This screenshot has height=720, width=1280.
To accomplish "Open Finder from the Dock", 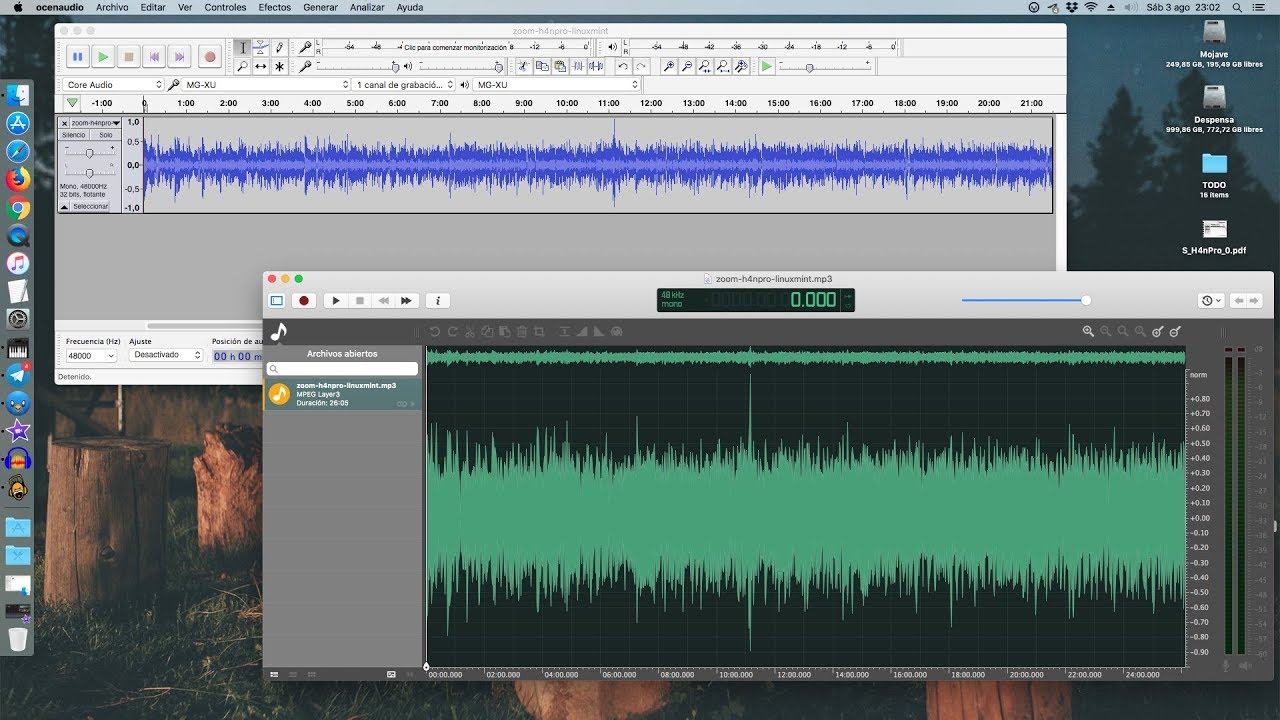I will click(18, 95).
